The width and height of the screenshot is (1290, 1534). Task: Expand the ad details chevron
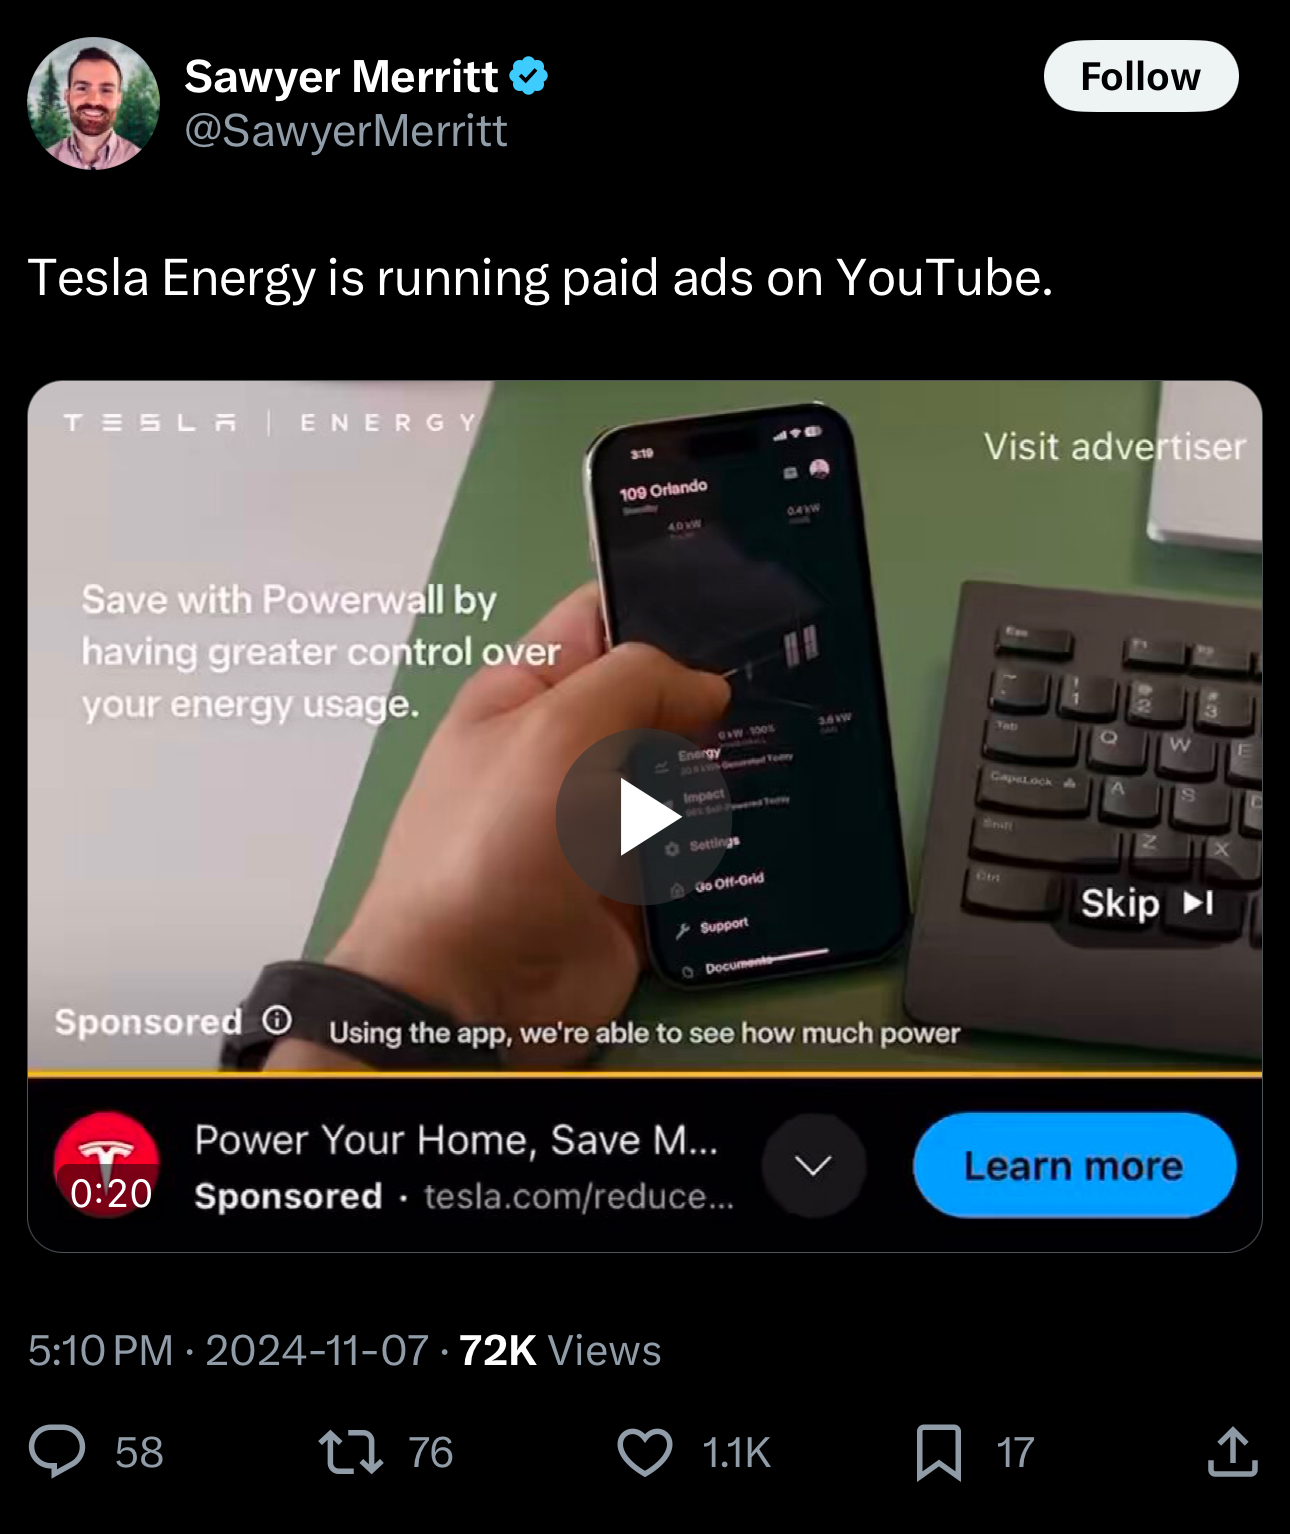click(813, 1165)
